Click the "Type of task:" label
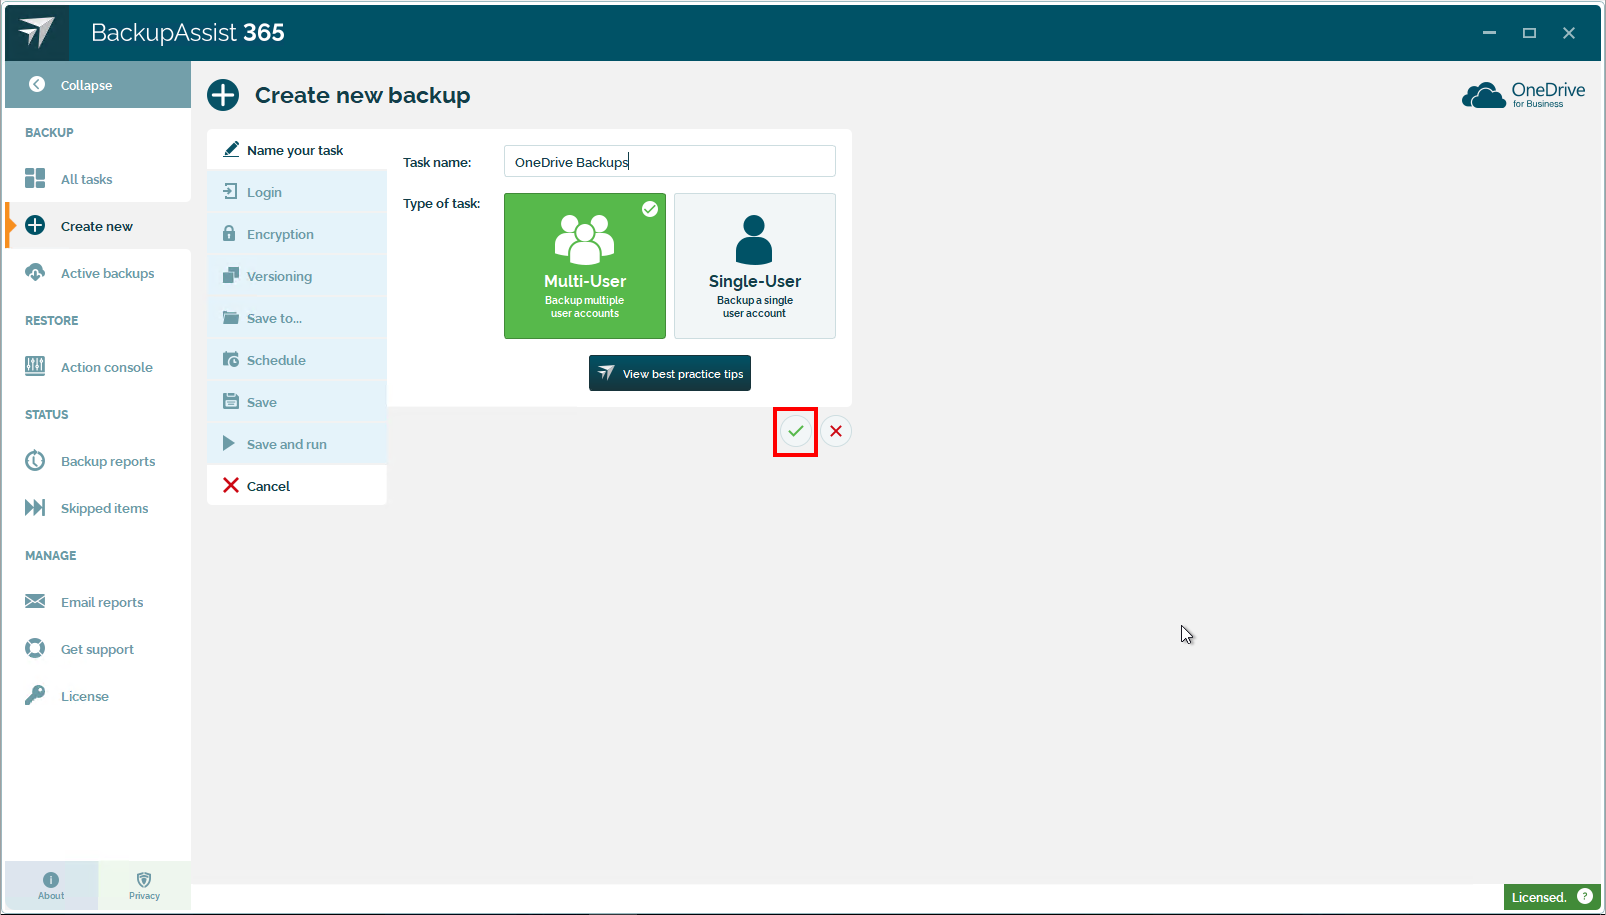The width and height of the screenshot is (1606, 915). 441,203
